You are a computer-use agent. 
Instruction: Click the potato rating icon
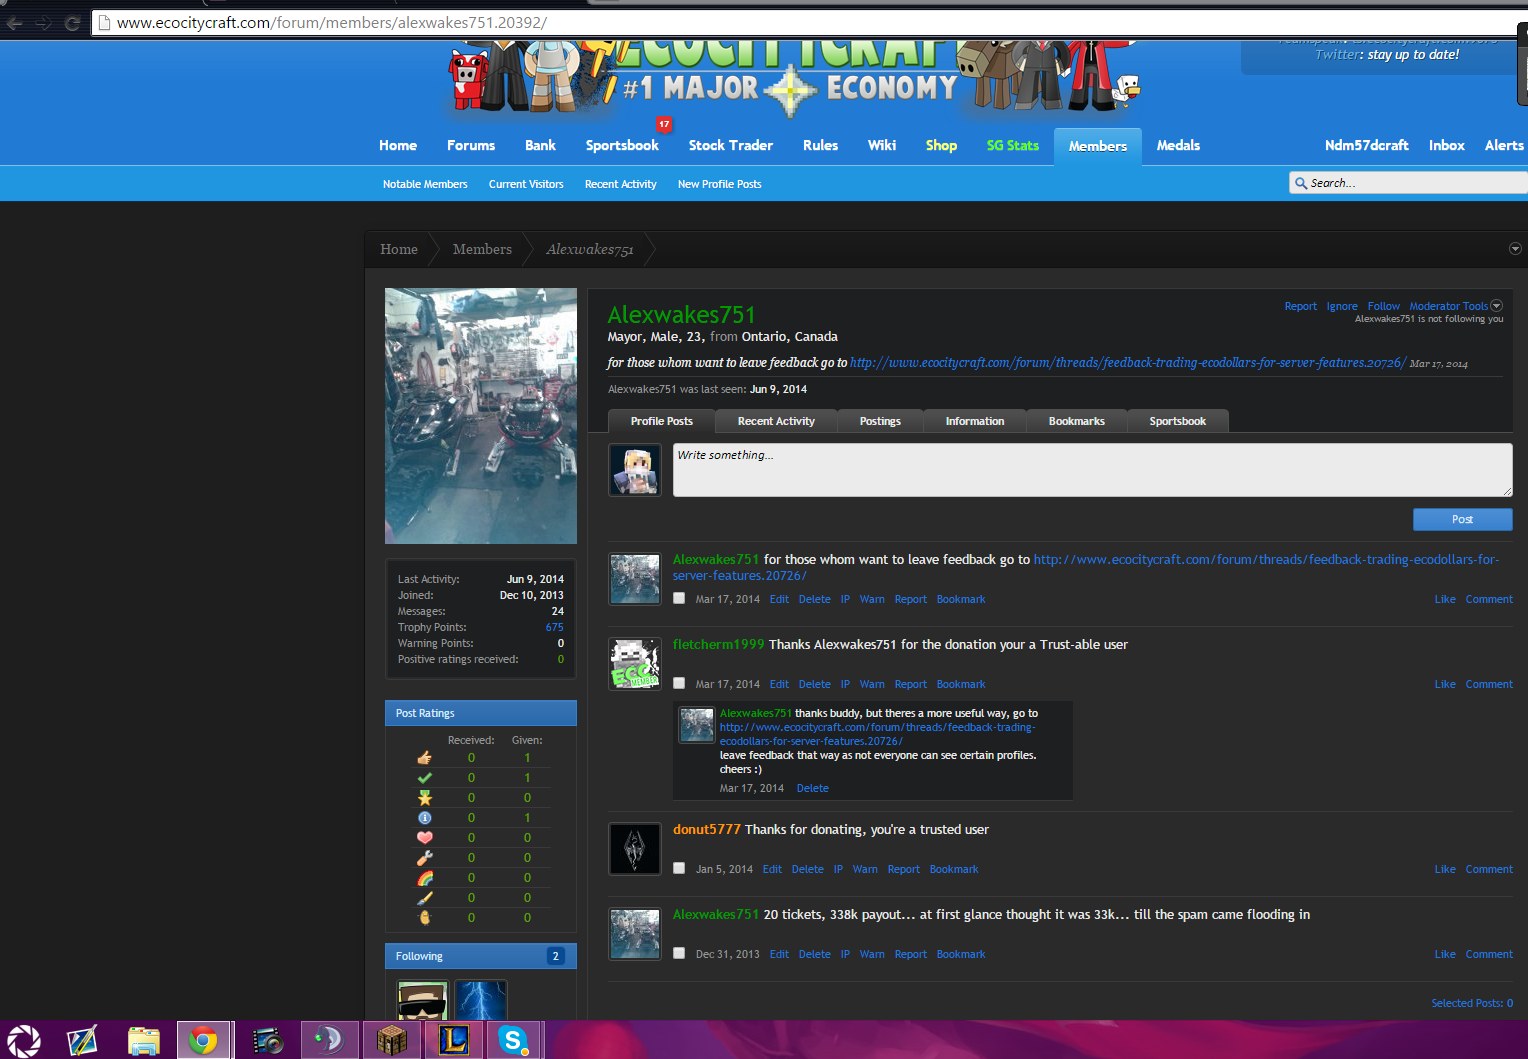coord(425,918)
